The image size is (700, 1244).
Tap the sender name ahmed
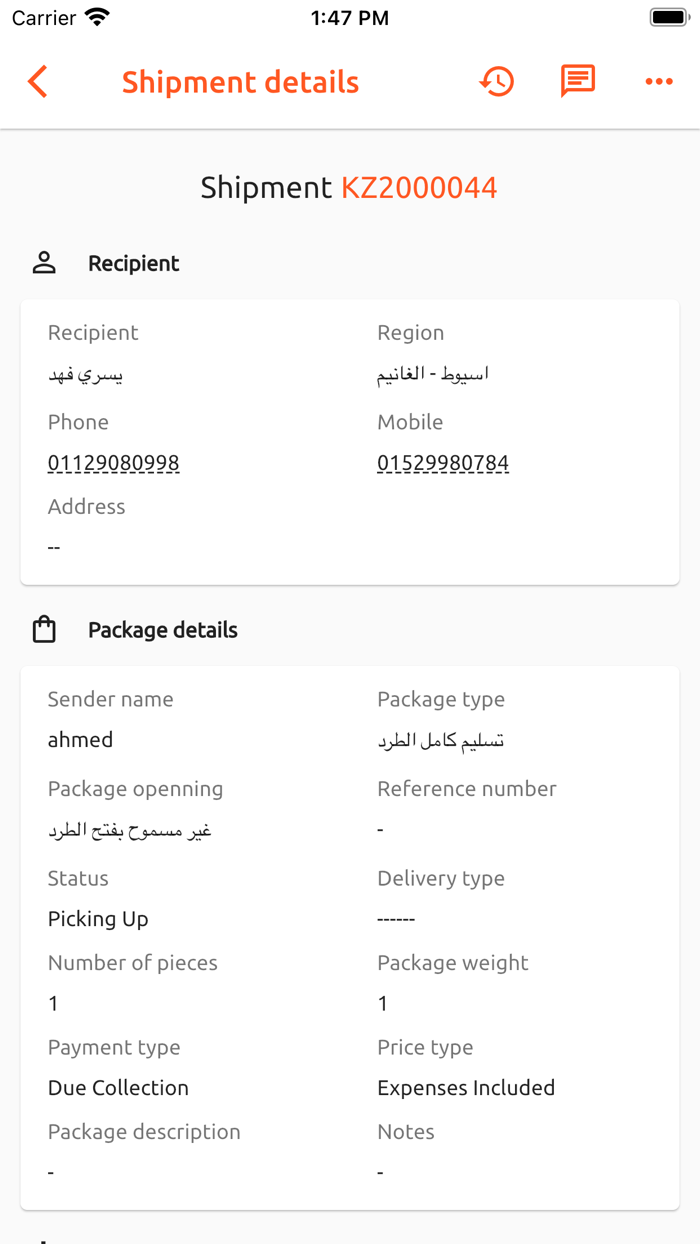pos(80,740)
